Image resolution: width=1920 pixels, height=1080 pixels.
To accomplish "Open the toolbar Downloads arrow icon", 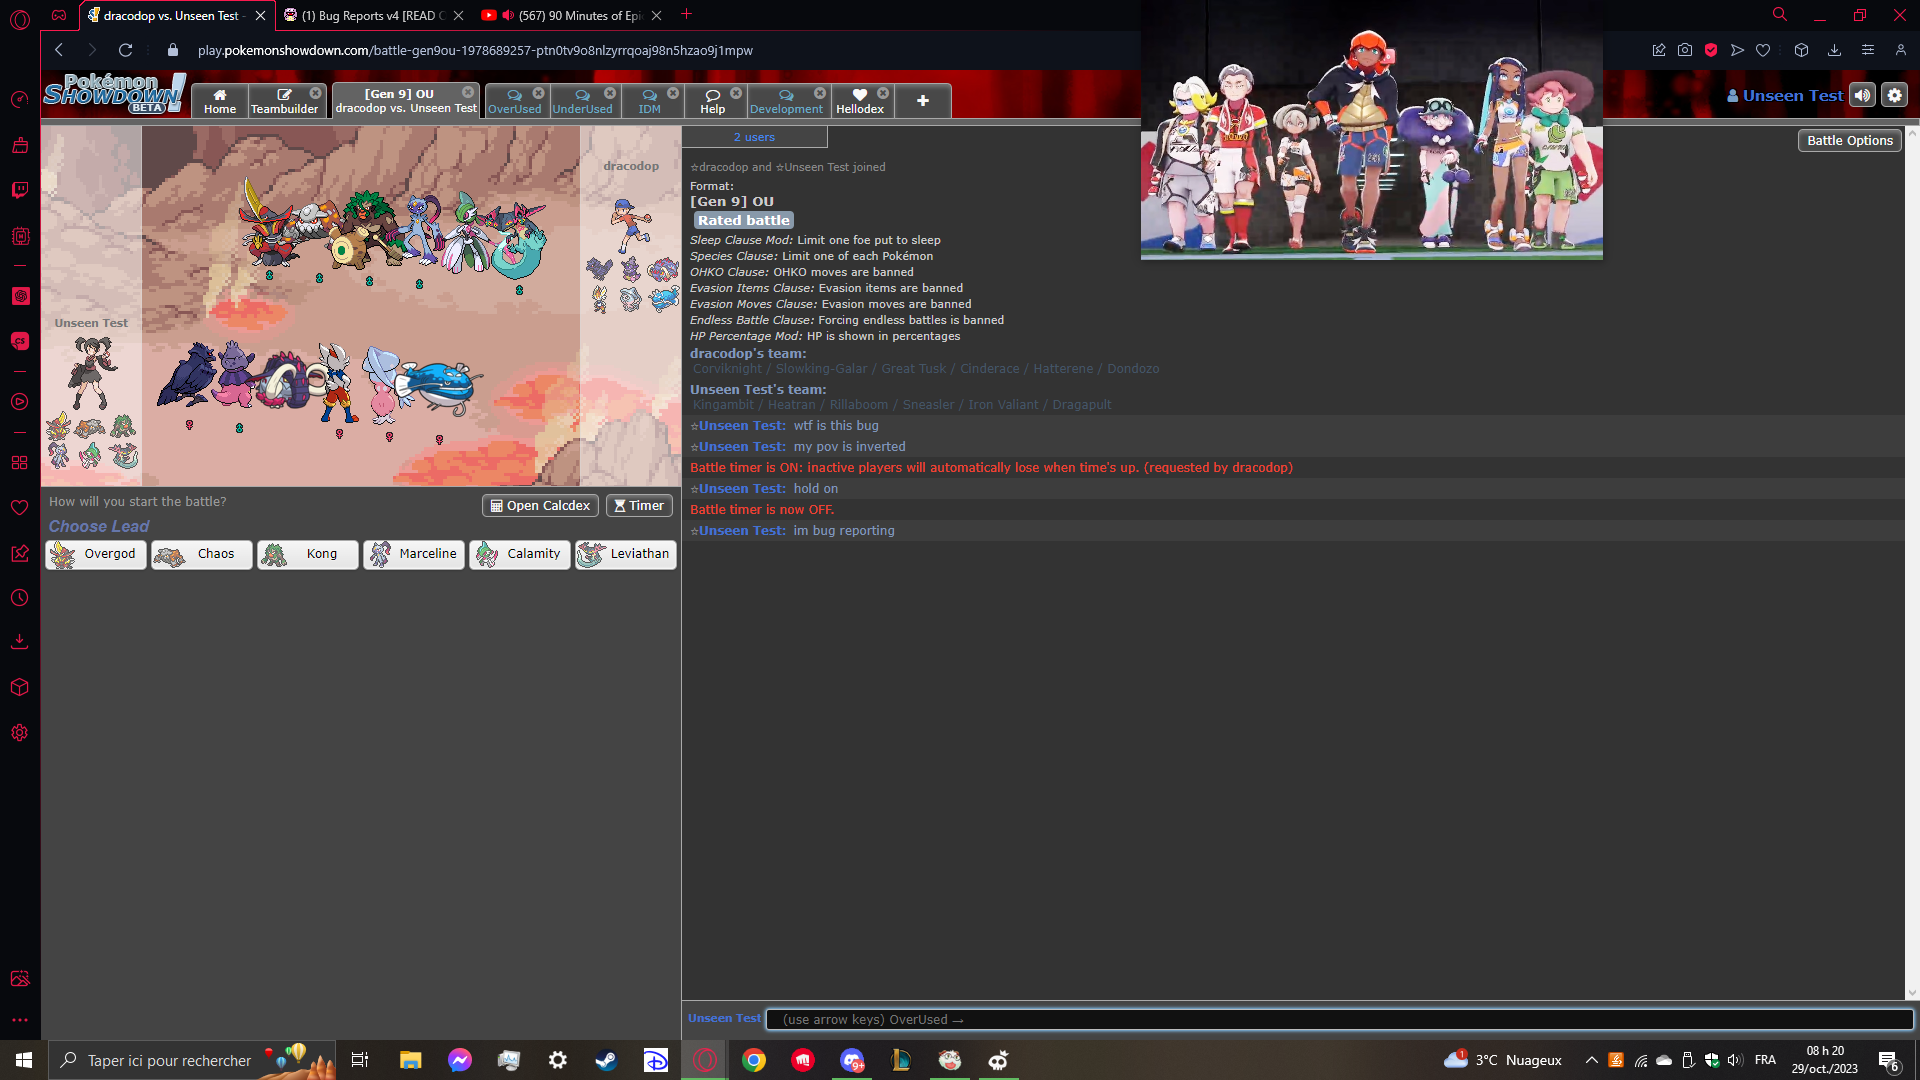I will point(1834,50).
